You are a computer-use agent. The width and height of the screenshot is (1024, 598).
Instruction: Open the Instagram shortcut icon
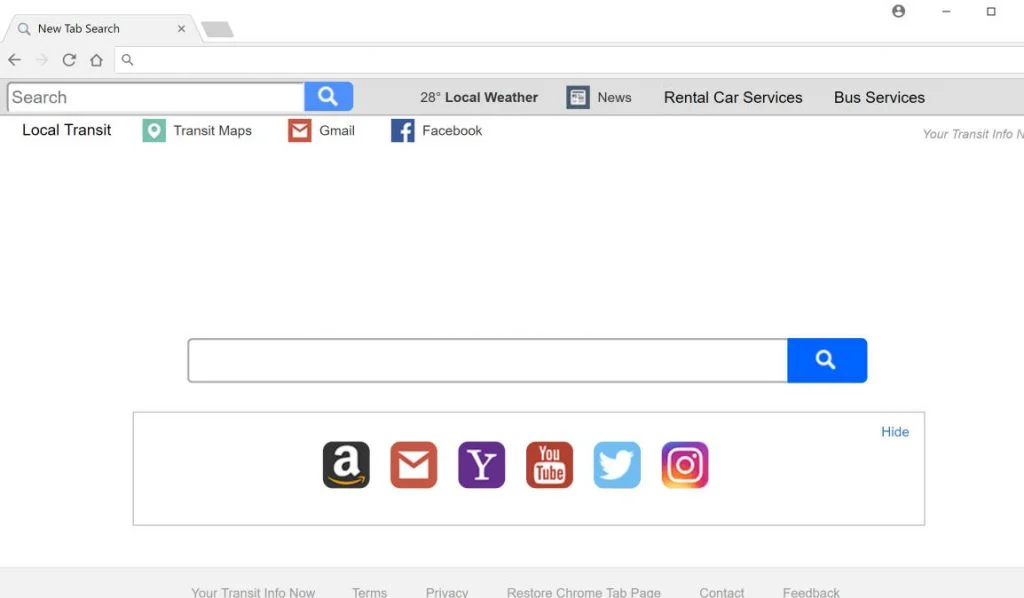pos(685,465)
